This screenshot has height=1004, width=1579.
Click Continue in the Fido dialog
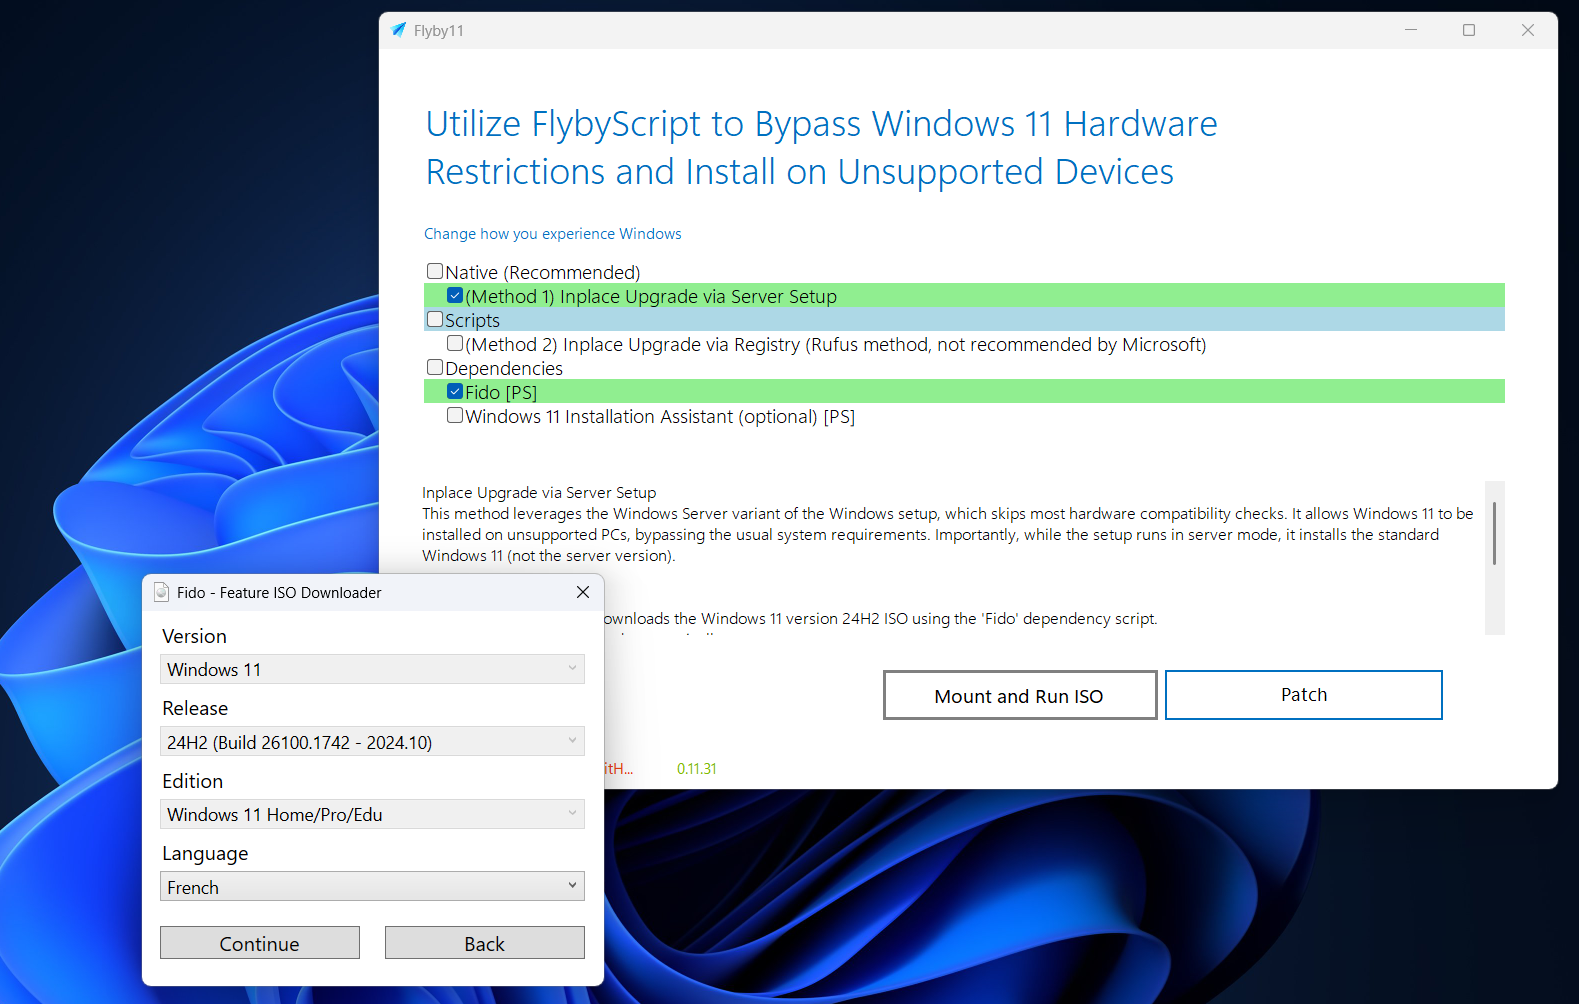(260, 943)
